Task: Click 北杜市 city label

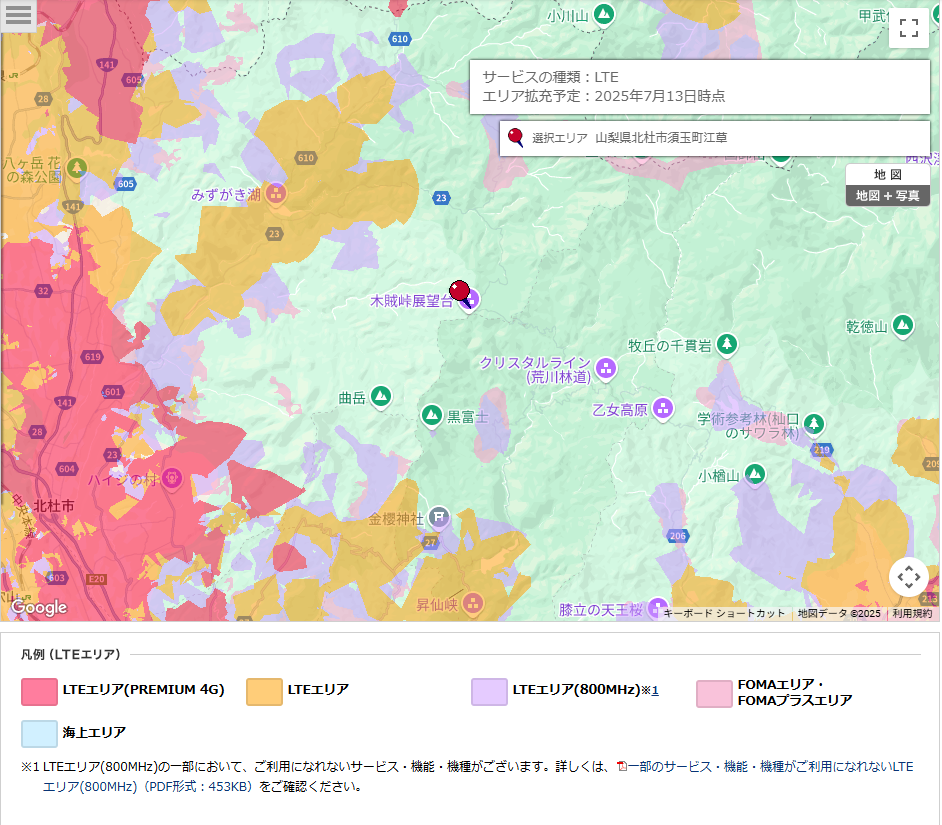Action: pyautogui.click(x=53, y=506)
